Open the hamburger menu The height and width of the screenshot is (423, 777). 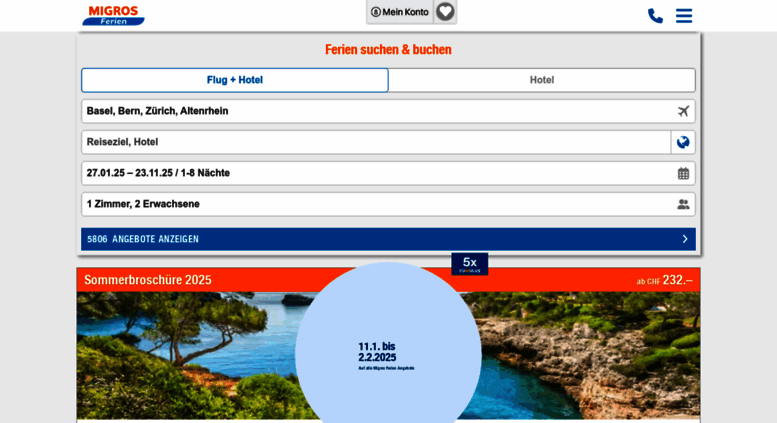point(684,16)
